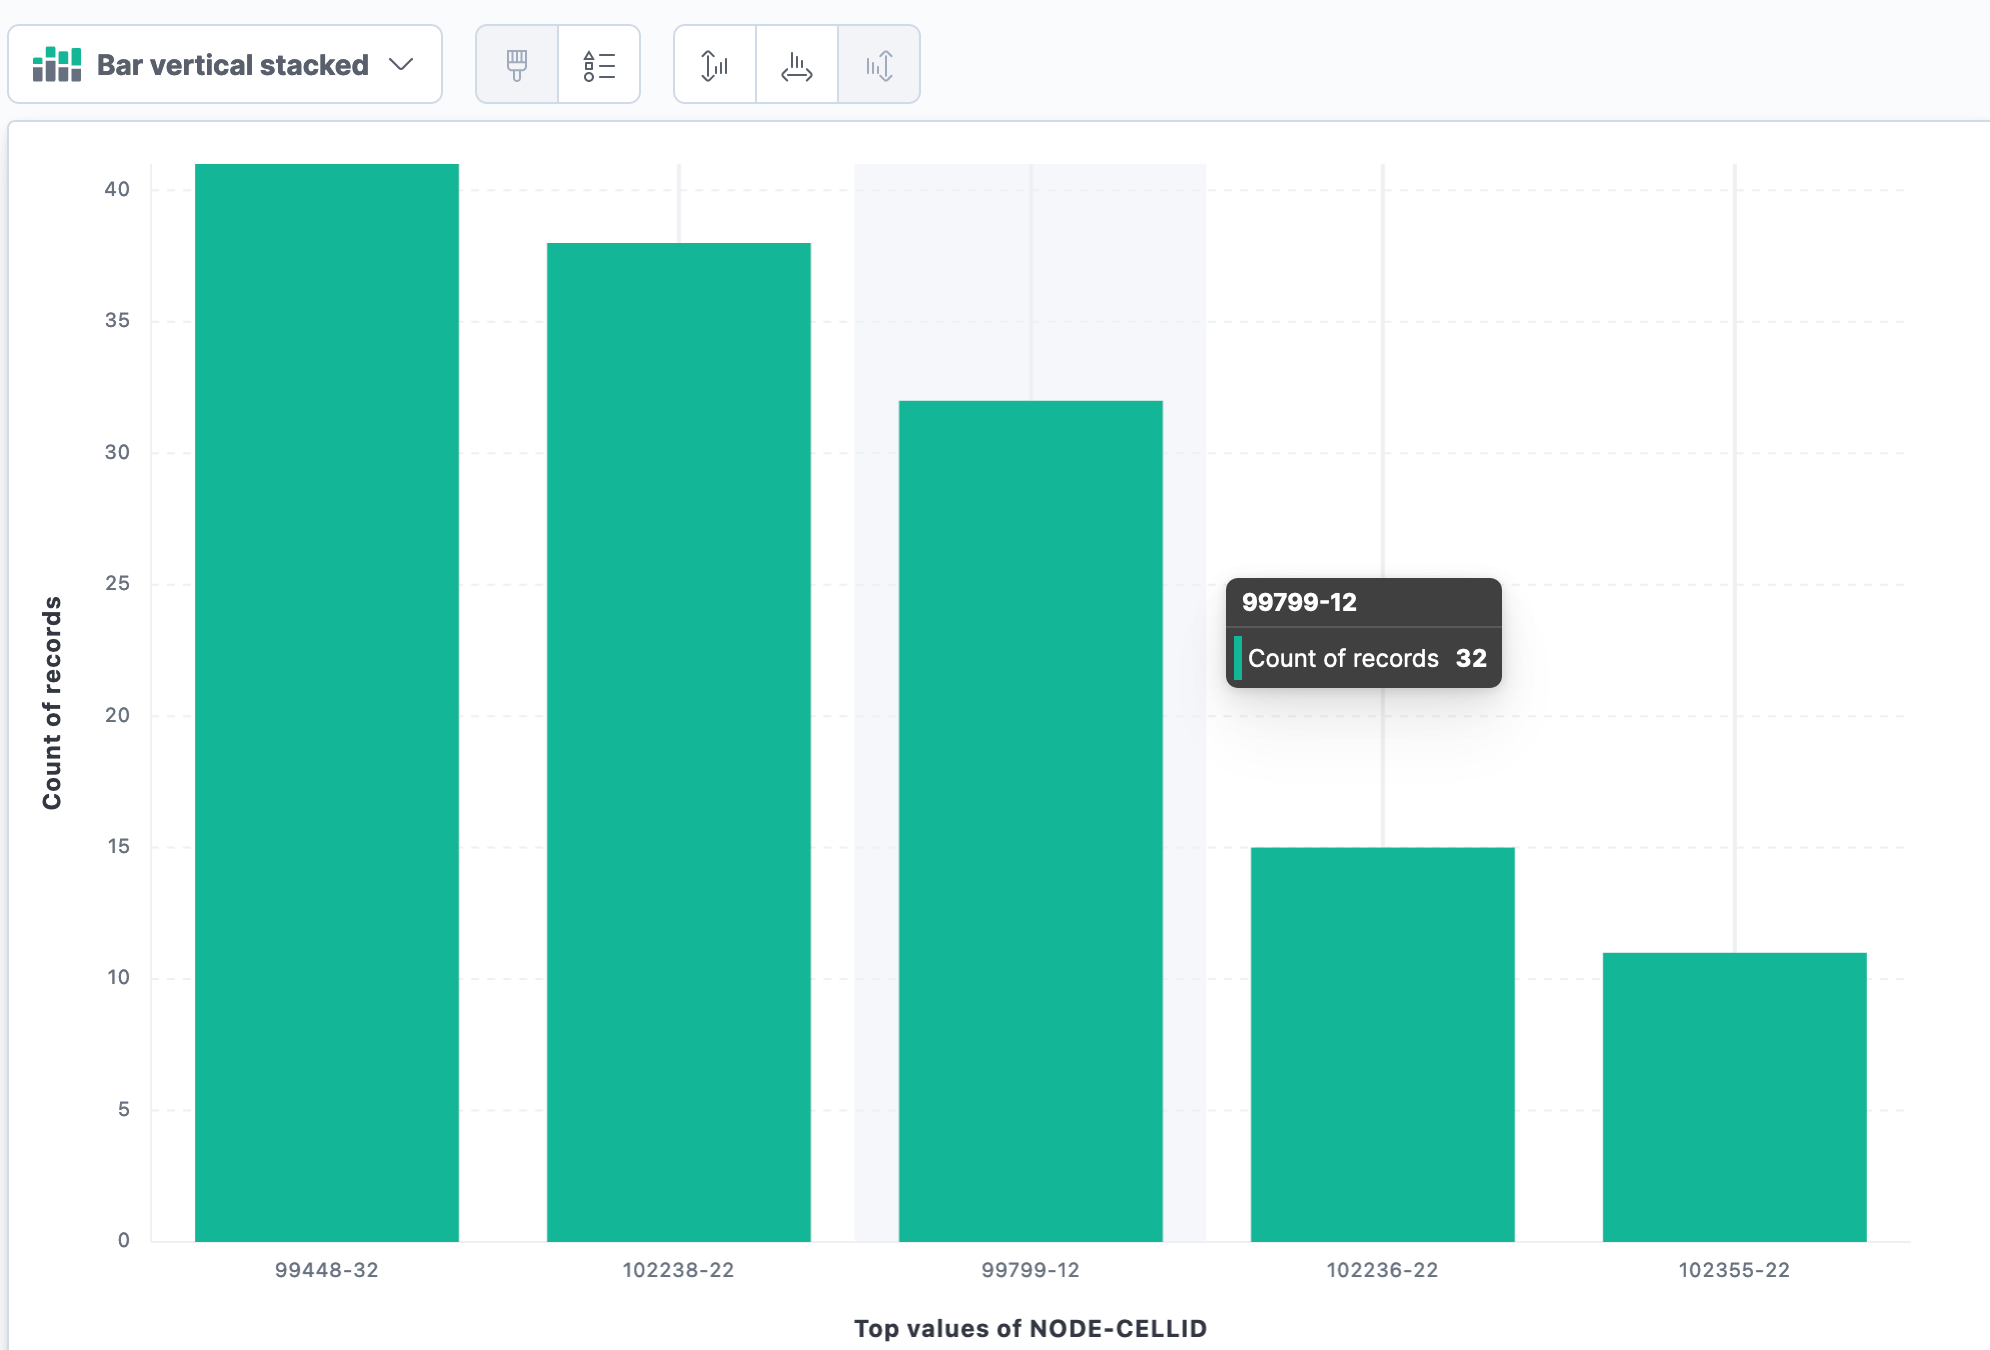Open the Bar vertical stacked selector
The height and width of the screenshot is (1350, 1990).
click(232, 65)
